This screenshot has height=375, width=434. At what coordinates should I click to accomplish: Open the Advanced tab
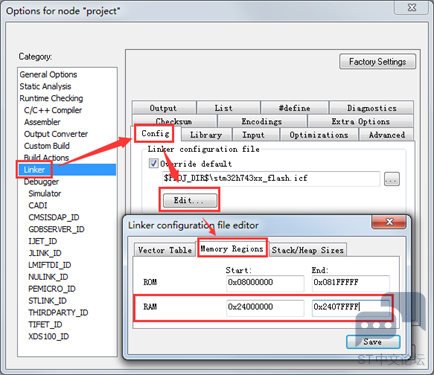(387, 135)
